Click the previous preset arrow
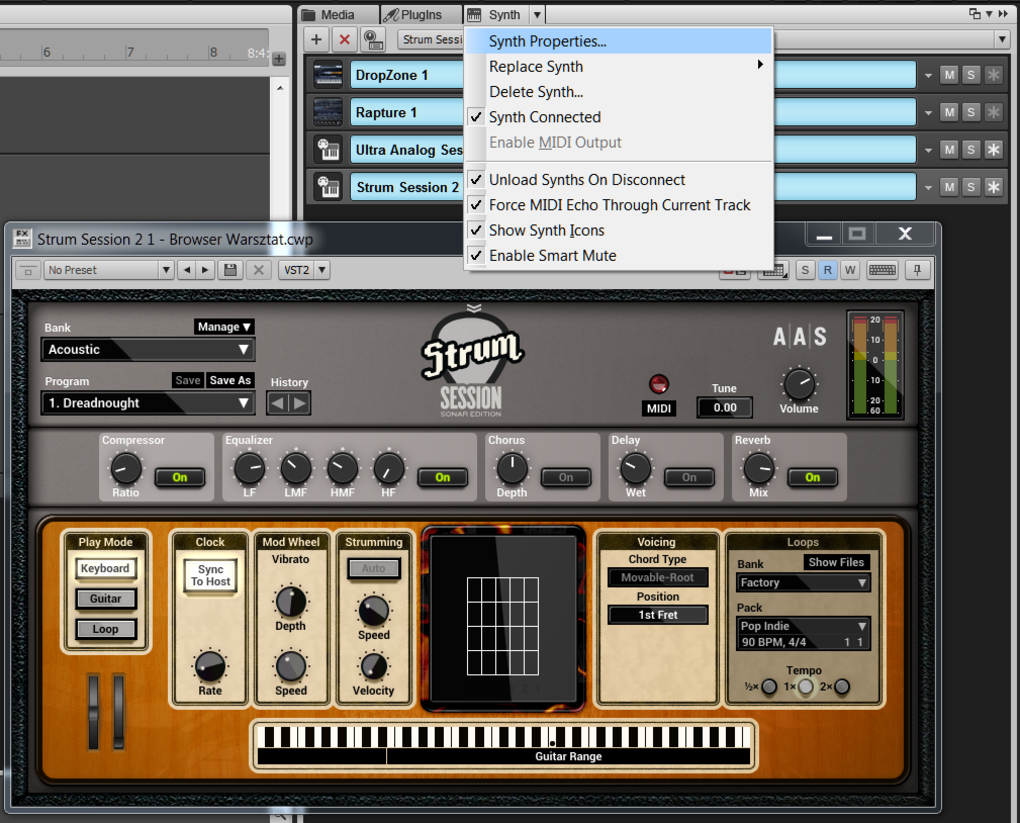 187,270
